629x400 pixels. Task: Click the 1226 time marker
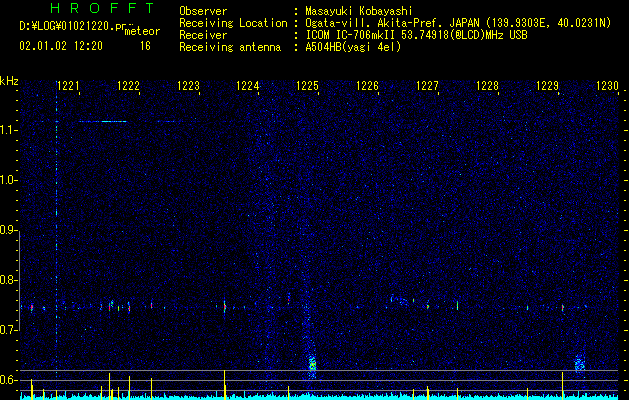pyautogui.click(x=367, y=86)
